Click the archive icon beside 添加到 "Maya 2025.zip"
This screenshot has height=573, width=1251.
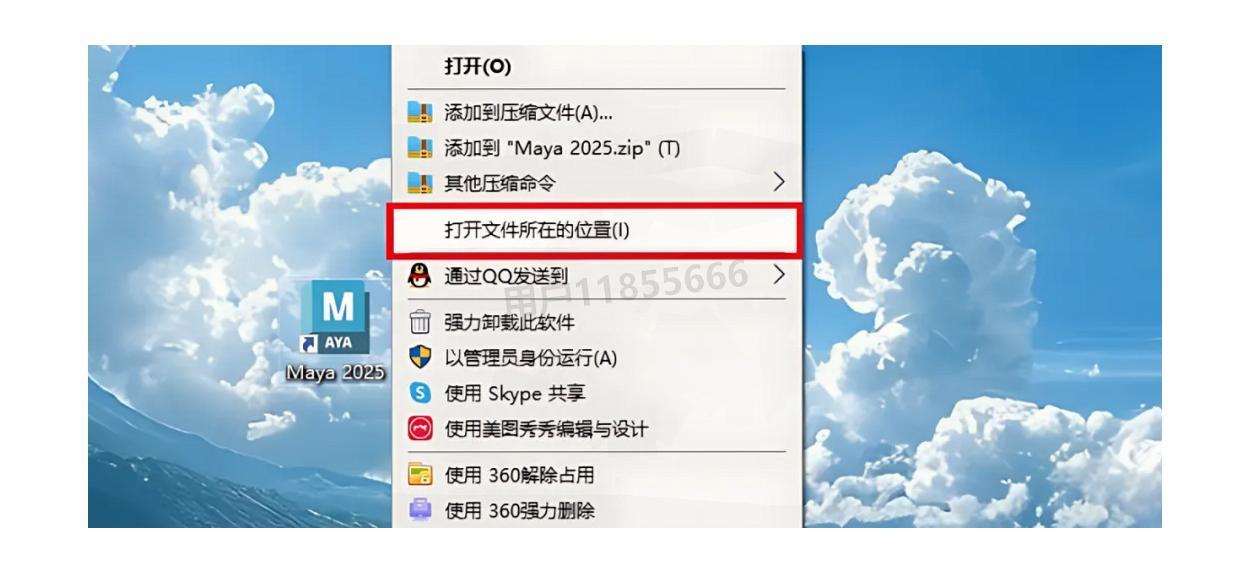(x=420, y=148)
